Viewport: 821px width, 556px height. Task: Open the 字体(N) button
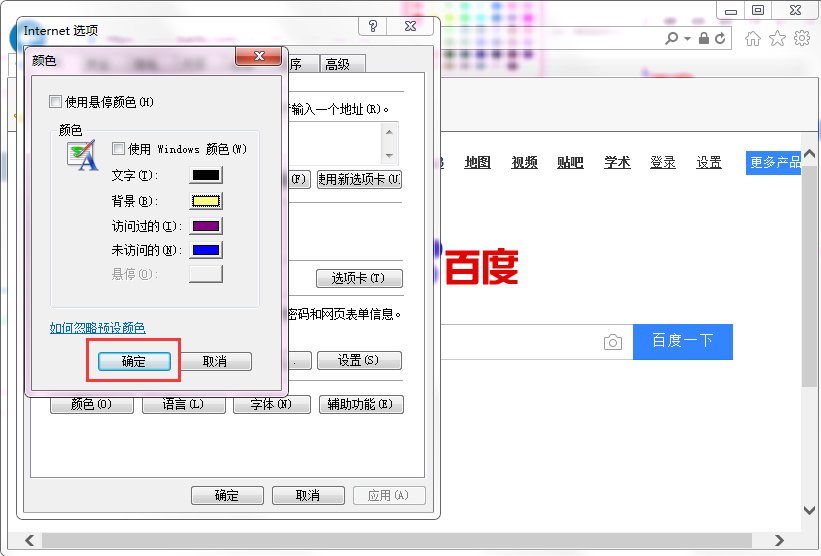click(x=272, y=404)
